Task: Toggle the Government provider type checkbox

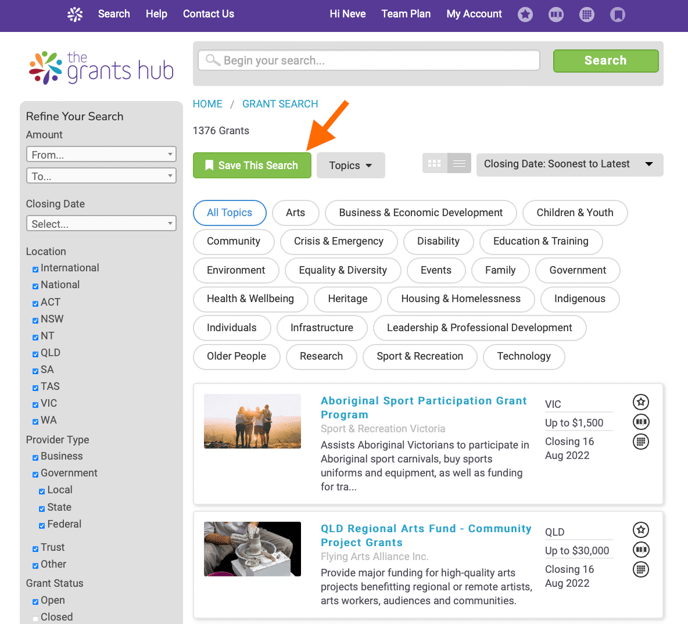Action: click(x=36, y=474)
